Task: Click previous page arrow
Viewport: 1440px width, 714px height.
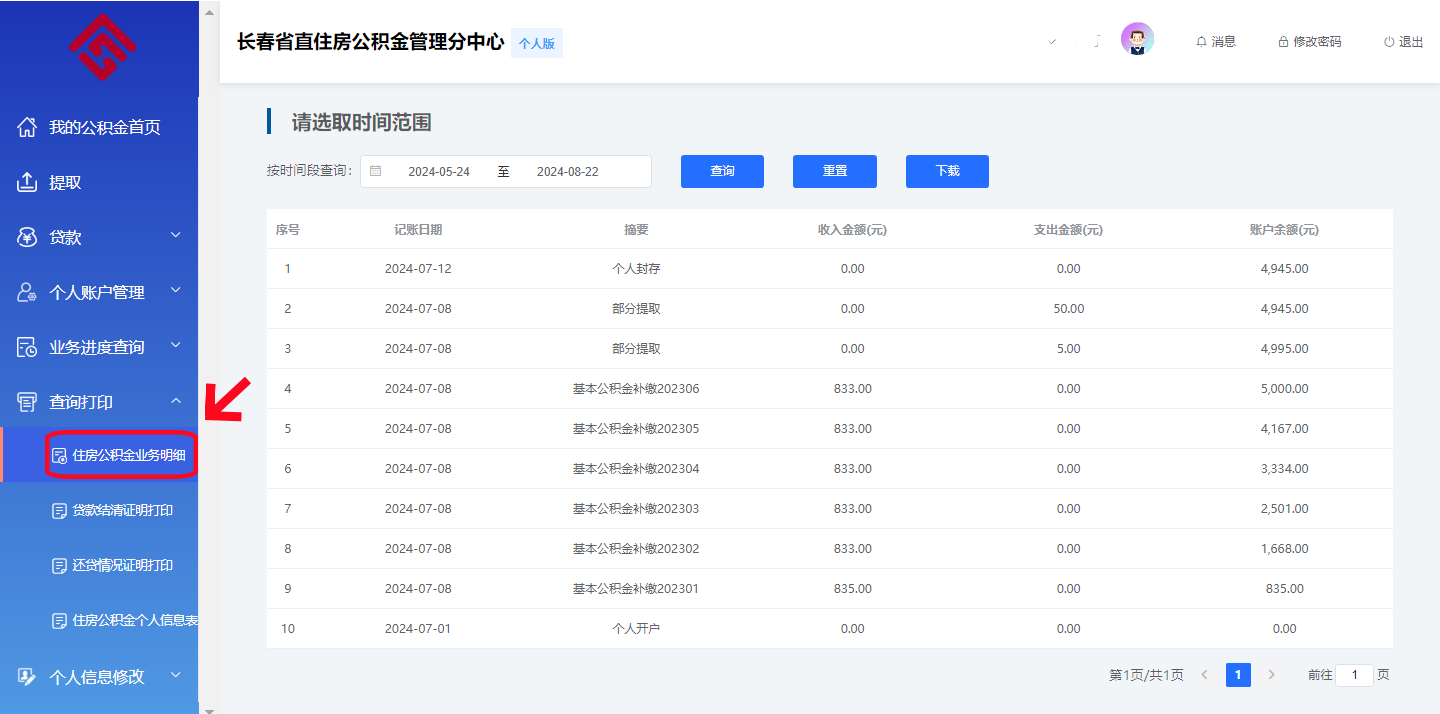Action: 1204,675
